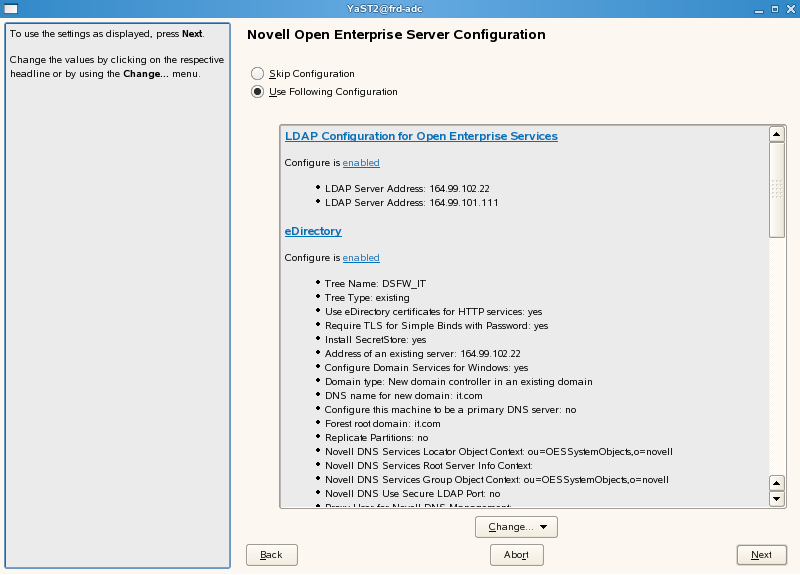Open the window menu icon in title bar

coord(9,8)
